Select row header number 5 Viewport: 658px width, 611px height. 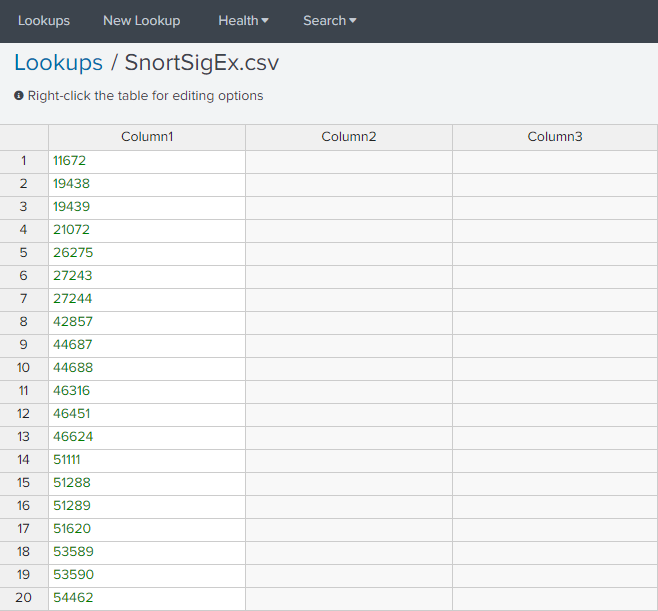[24, 253]
